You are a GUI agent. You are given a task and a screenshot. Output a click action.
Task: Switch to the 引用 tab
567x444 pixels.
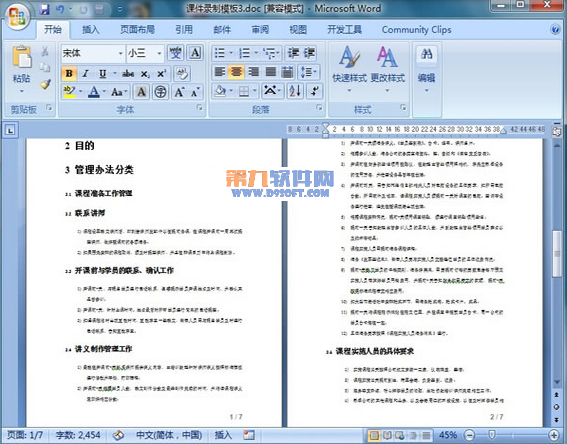184,30
